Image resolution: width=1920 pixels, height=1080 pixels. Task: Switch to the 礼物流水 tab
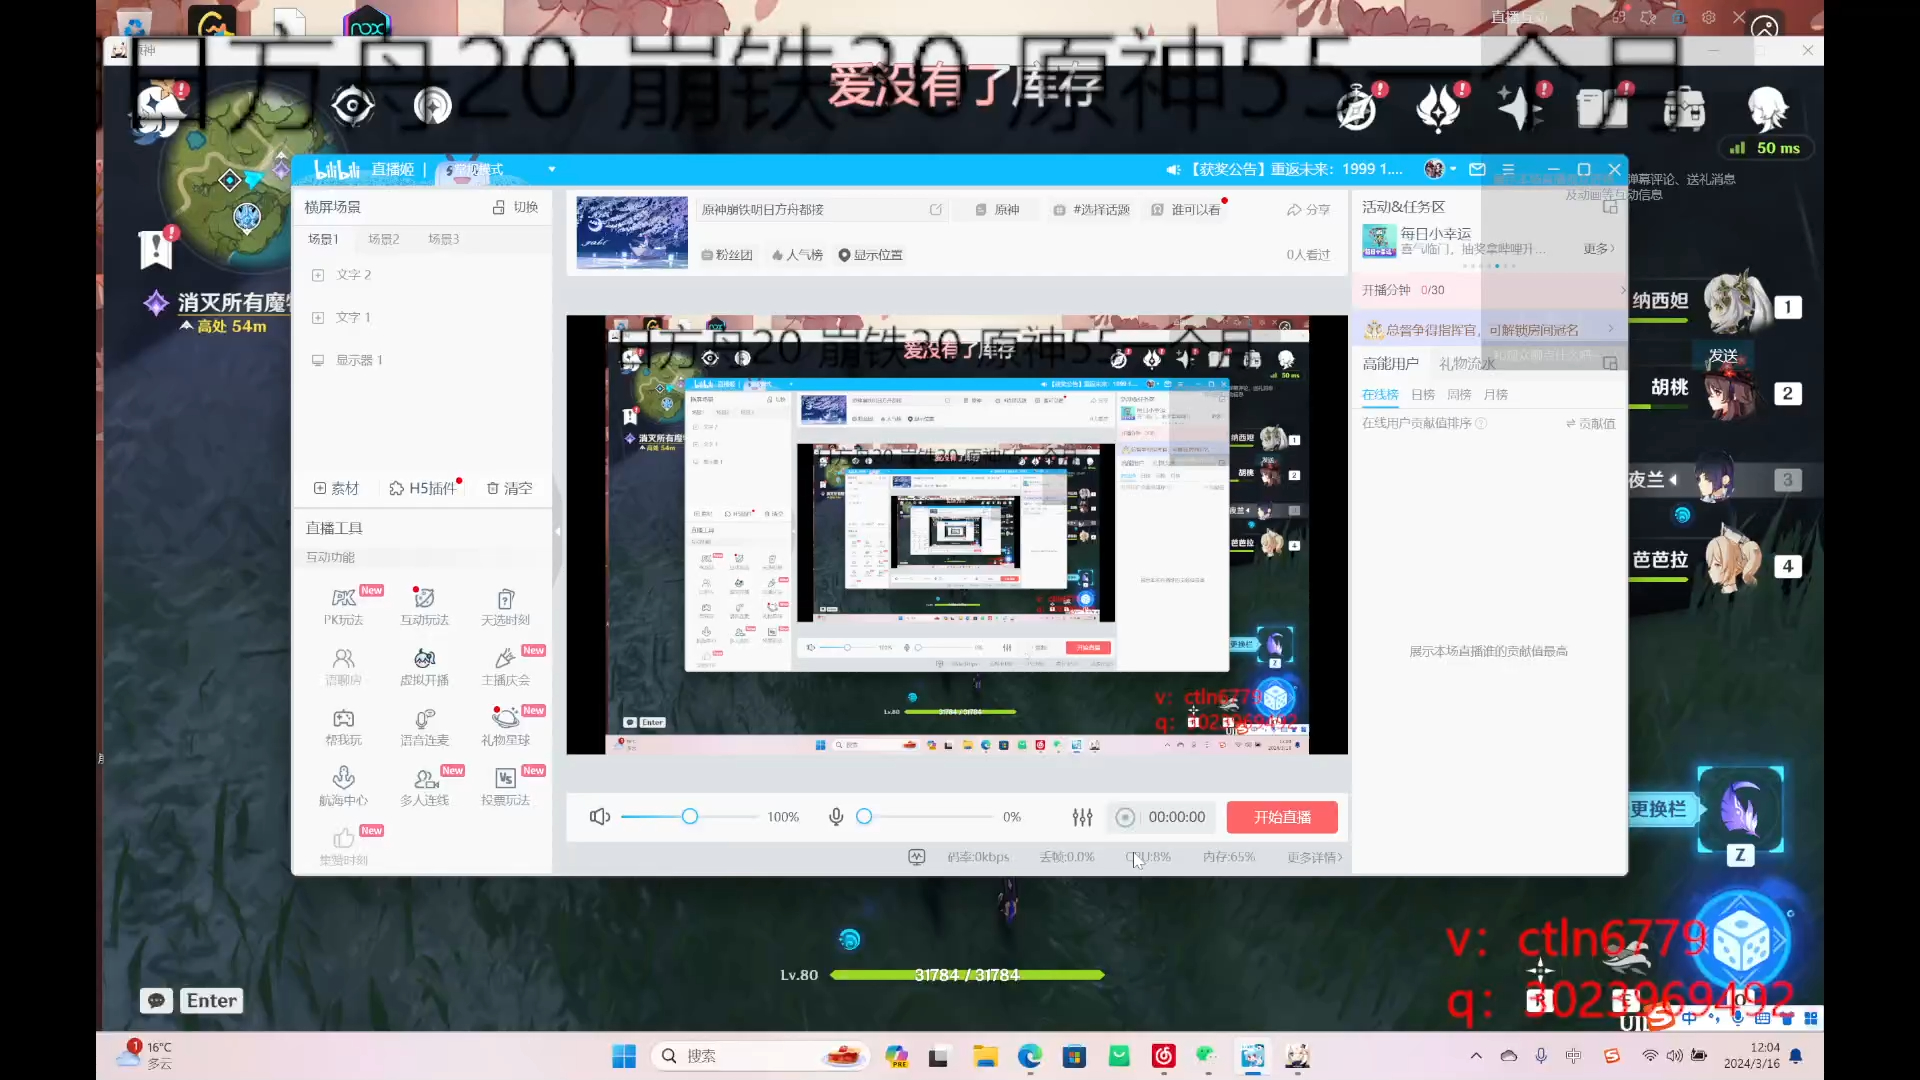coord(1466,363)
